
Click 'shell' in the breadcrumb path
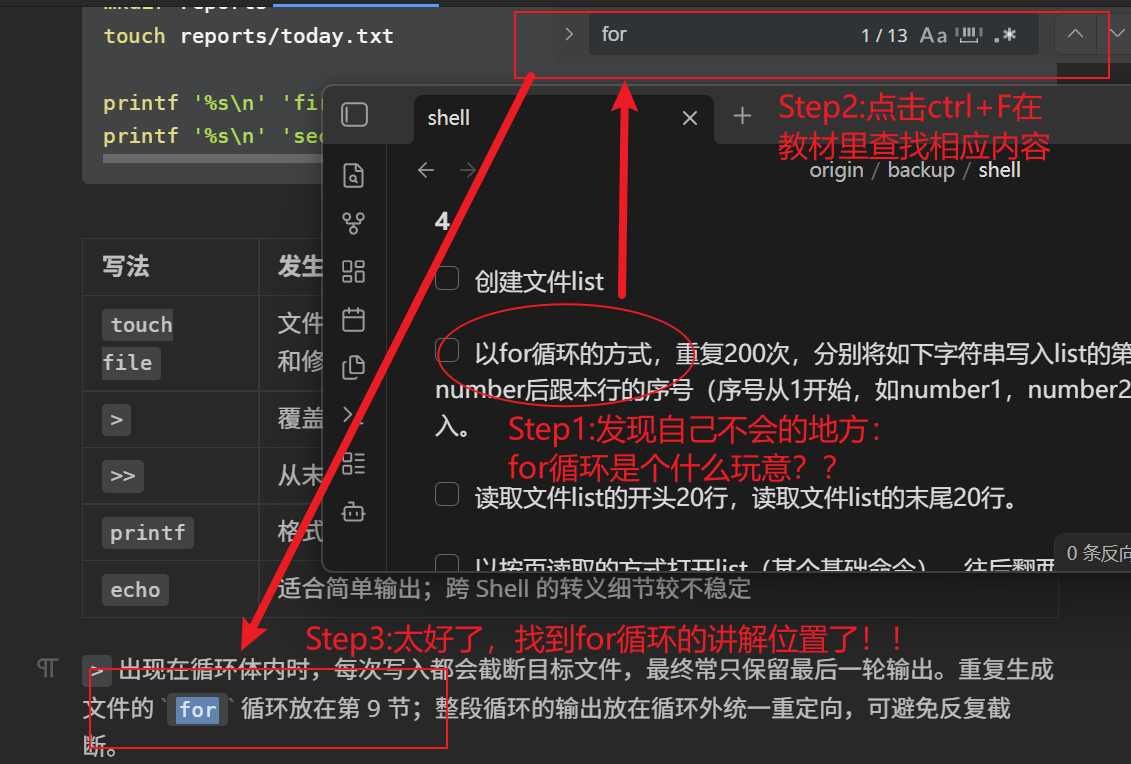[999, 171]
